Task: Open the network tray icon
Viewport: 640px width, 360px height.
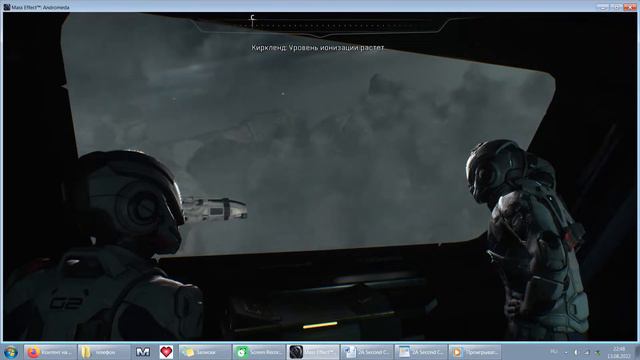Action: (587, 352)
